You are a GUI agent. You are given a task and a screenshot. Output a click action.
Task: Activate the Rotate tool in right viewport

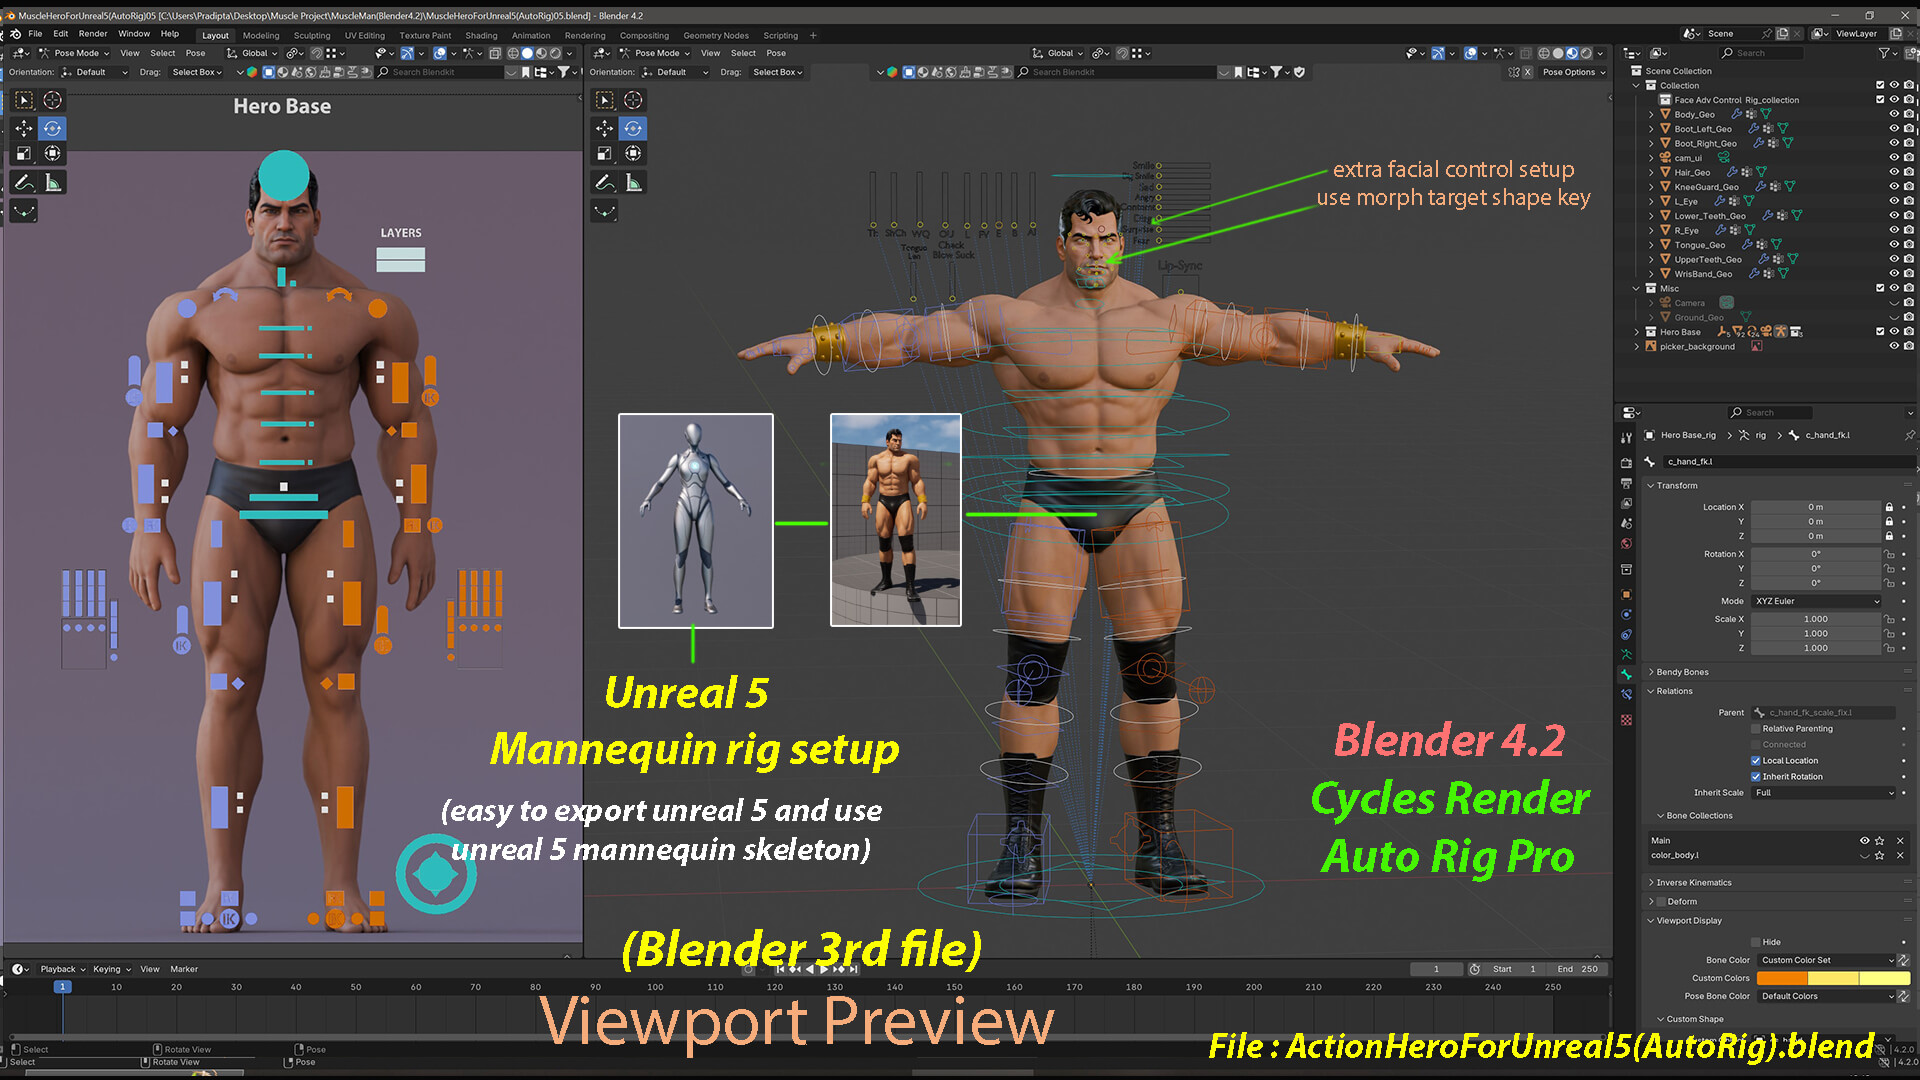[x=633, y=128]
